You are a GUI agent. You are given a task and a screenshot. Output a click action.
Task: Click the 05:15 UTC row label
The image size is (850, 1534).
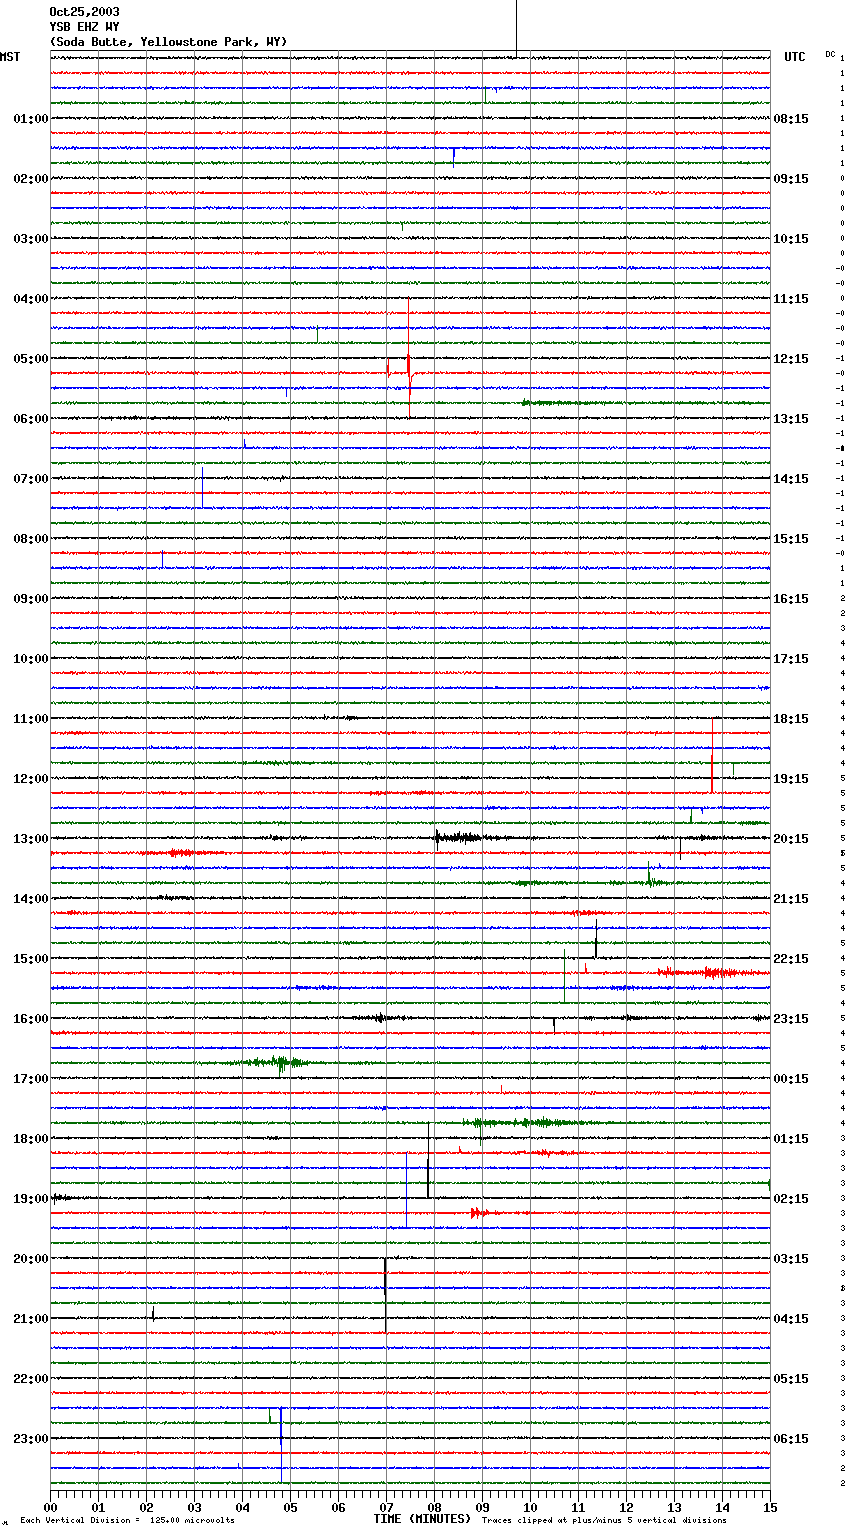click(x=791, y=1379)
